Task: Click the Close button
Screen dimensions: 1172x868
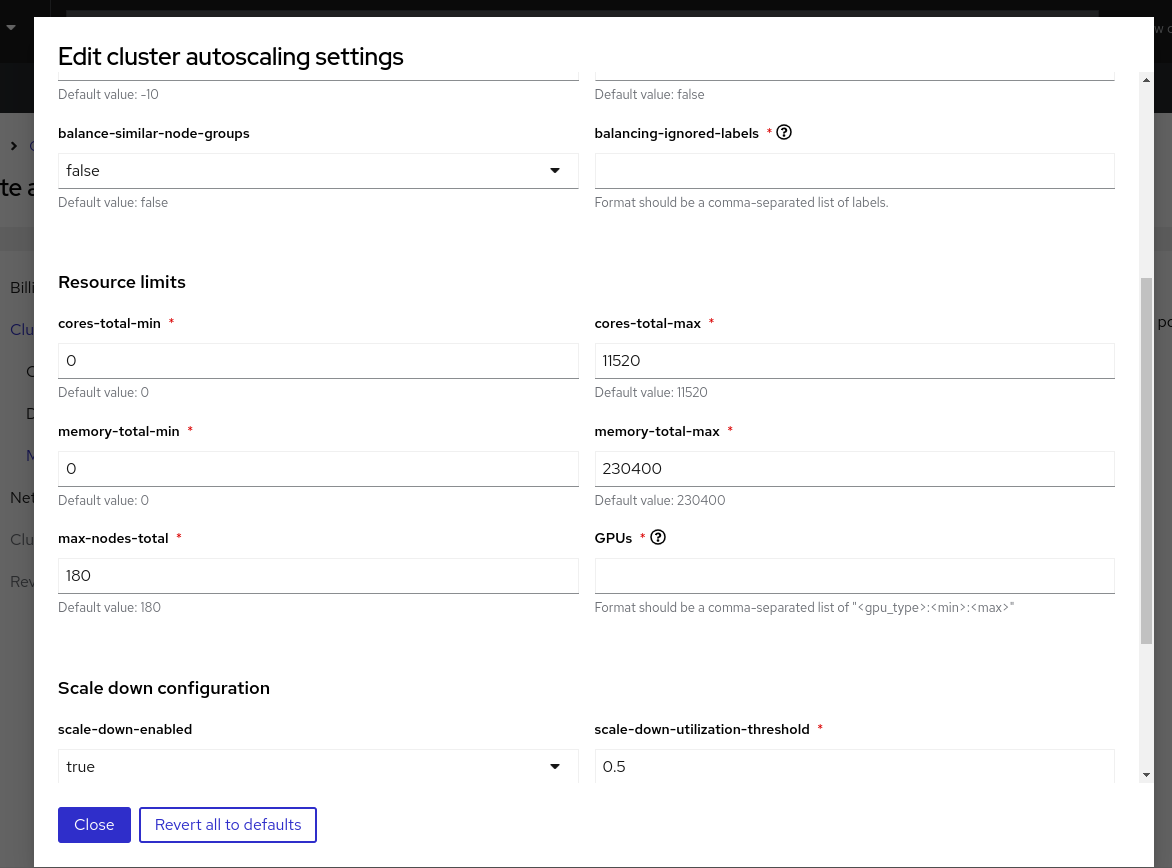Action: (x=94, y=825)
